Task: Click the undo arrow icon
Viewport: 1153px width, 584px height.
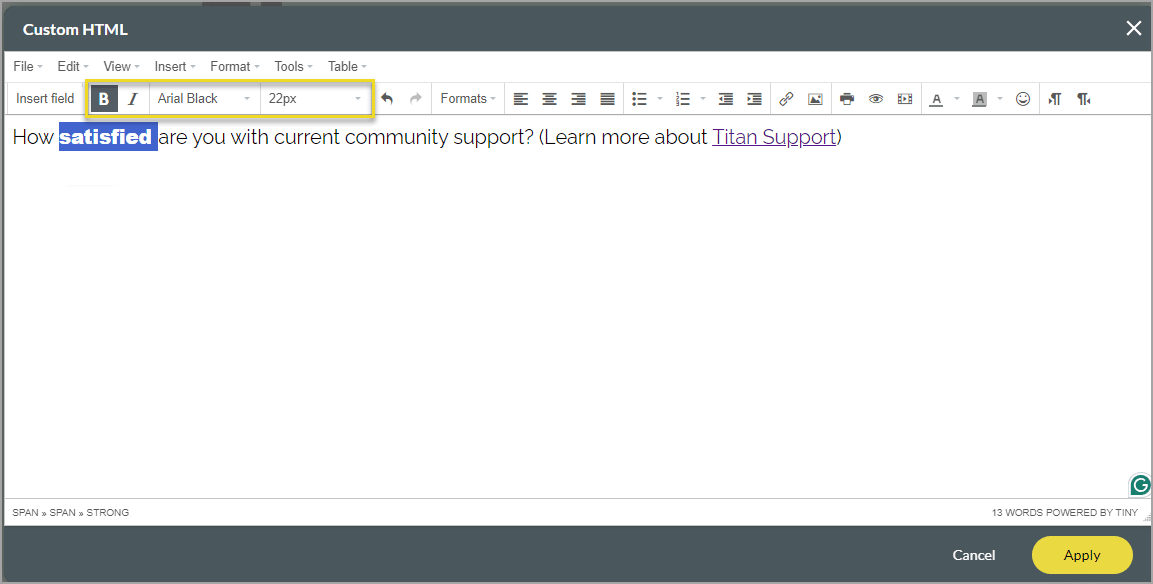Action: pyautogui.click(x=387, y=99)
